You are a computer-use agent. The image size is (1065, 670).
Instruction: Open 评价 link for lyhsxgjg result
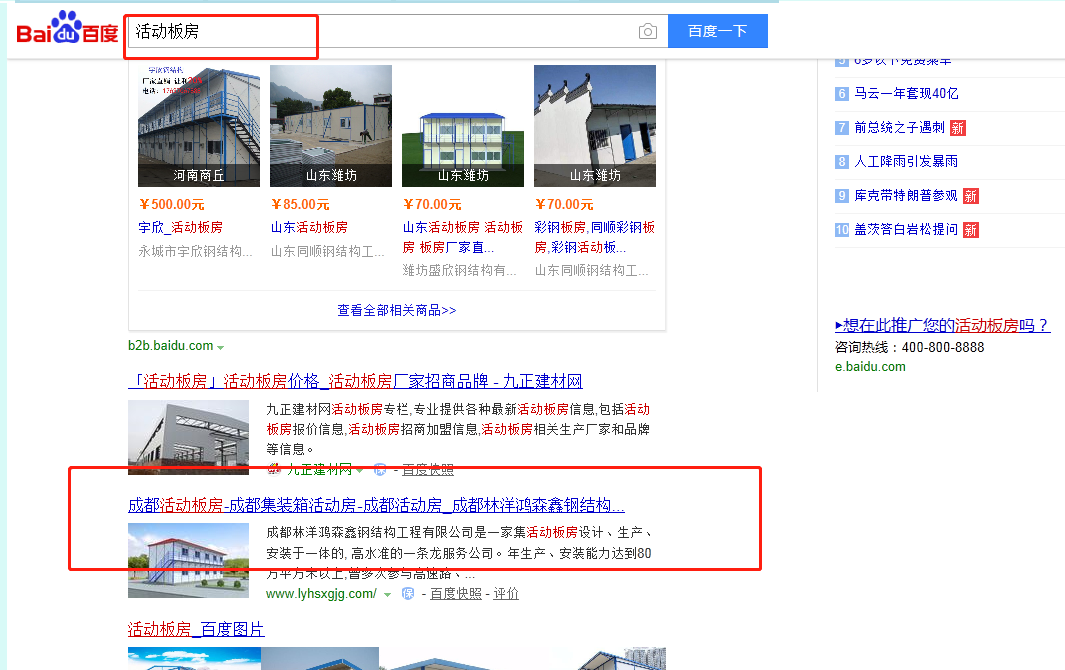506,594
